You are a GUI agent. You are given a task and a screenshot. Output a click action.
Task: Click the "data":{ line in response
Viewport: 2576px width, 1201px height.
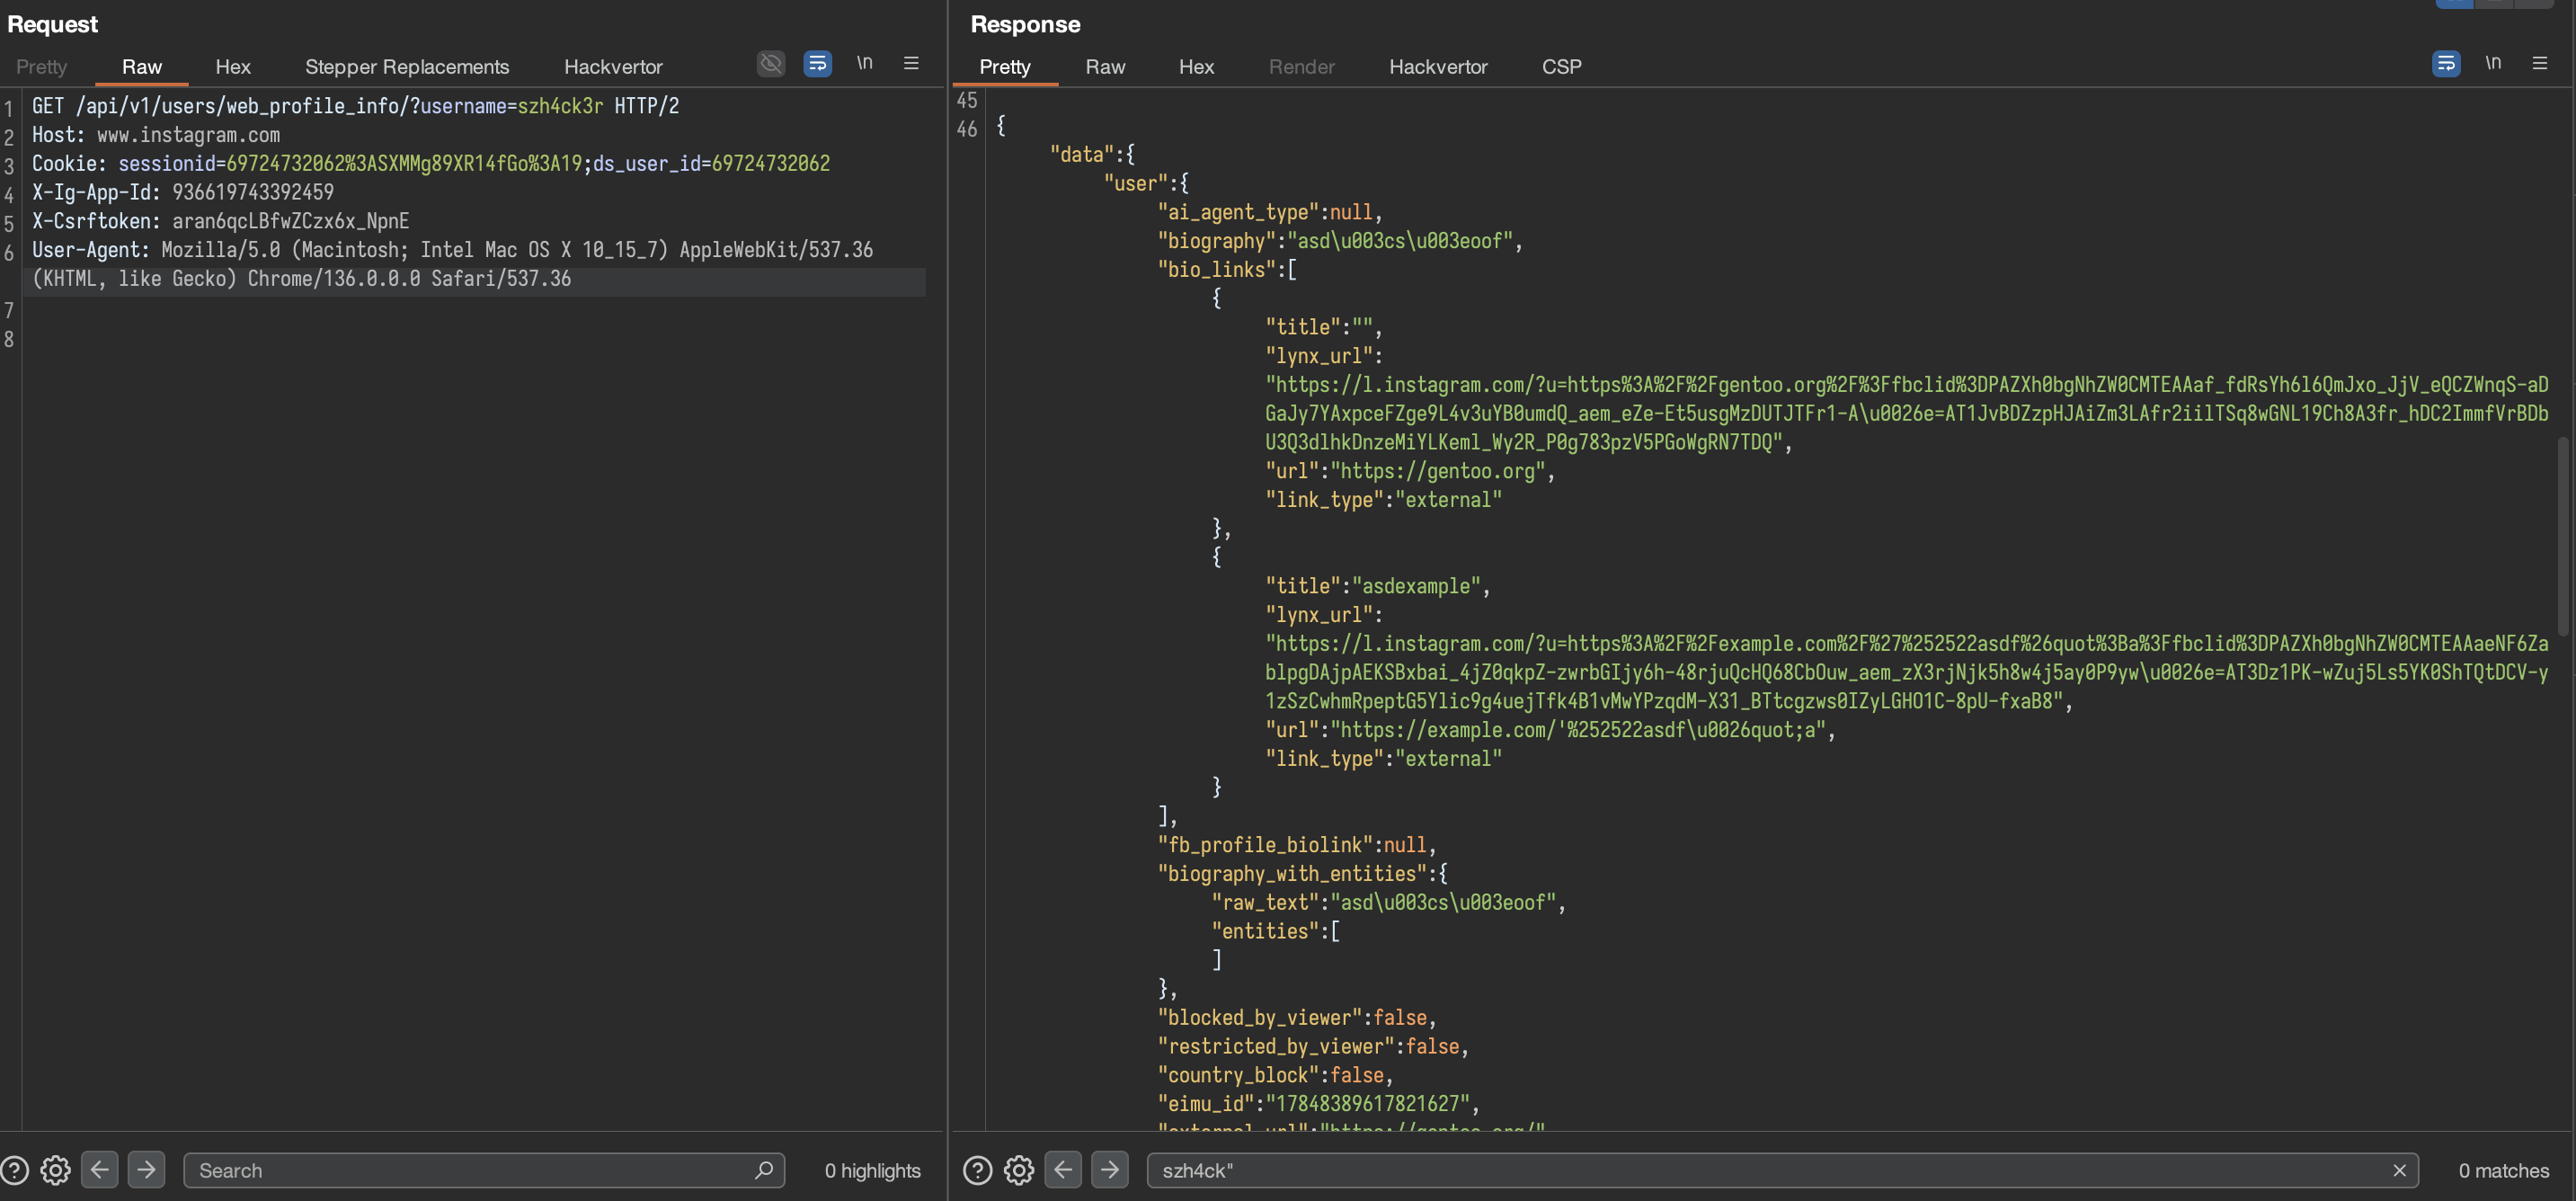(1092, 154)
